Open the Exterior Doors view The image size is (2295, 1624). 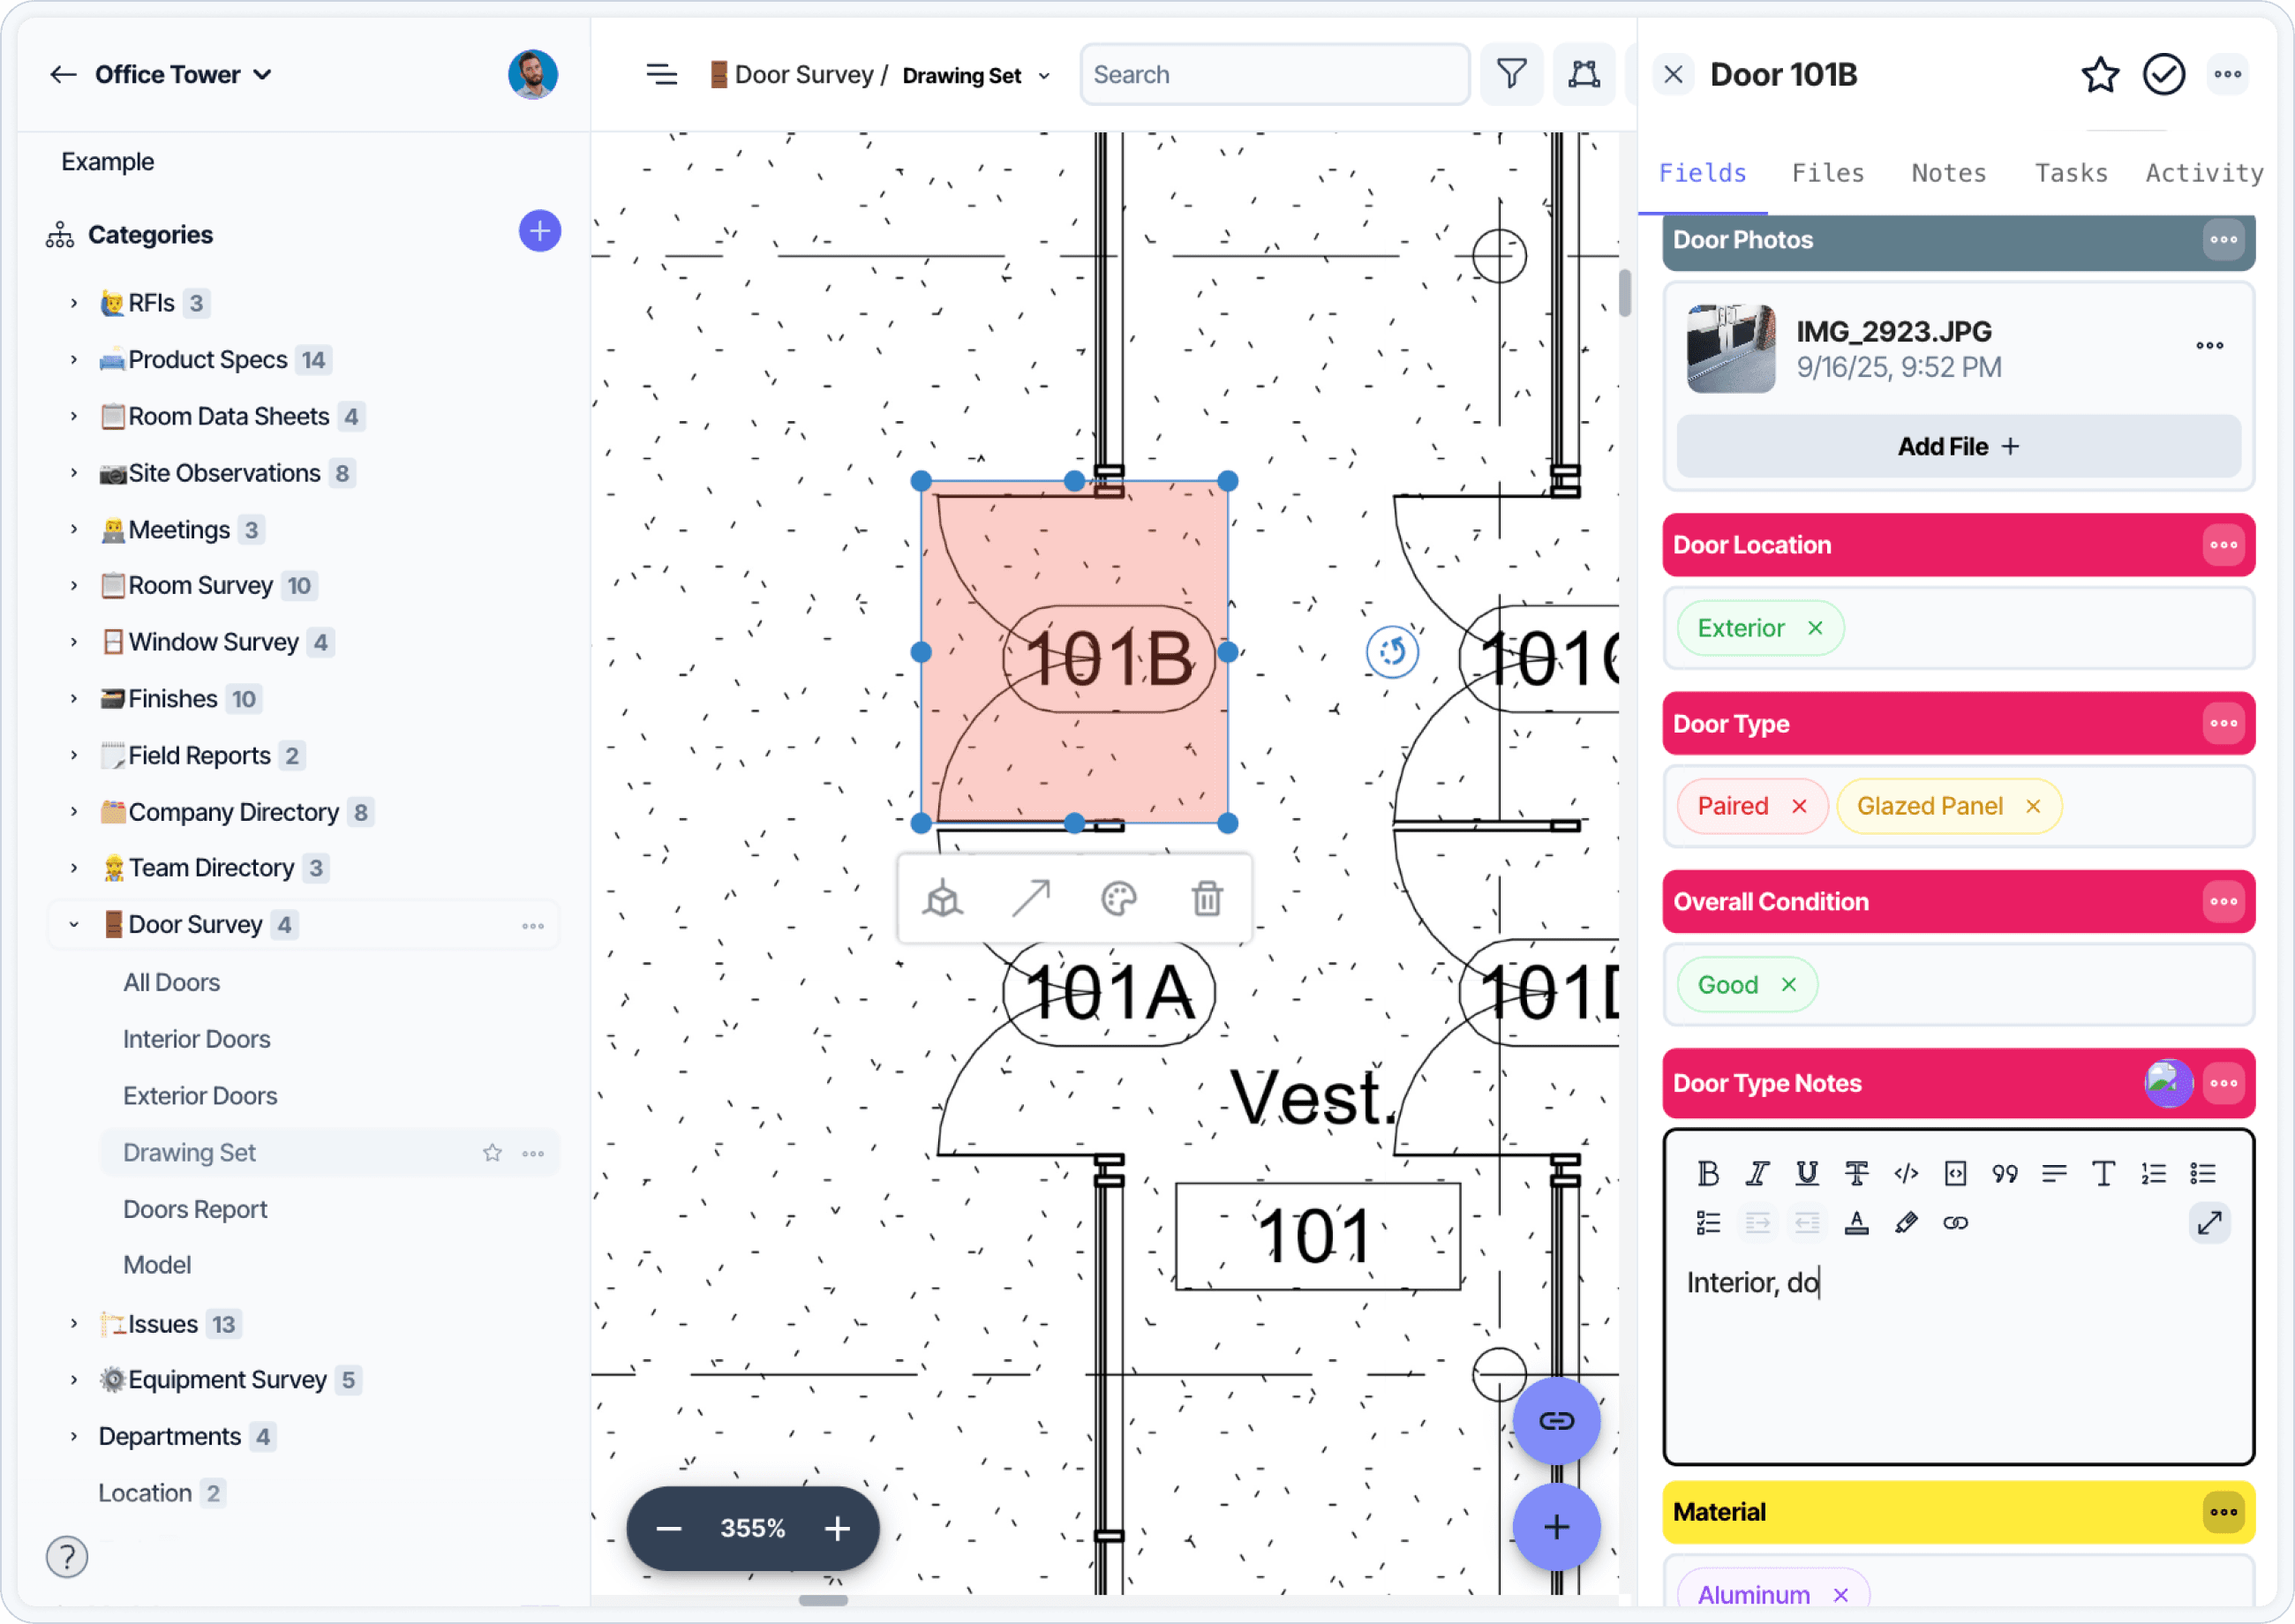(200, 1096)
